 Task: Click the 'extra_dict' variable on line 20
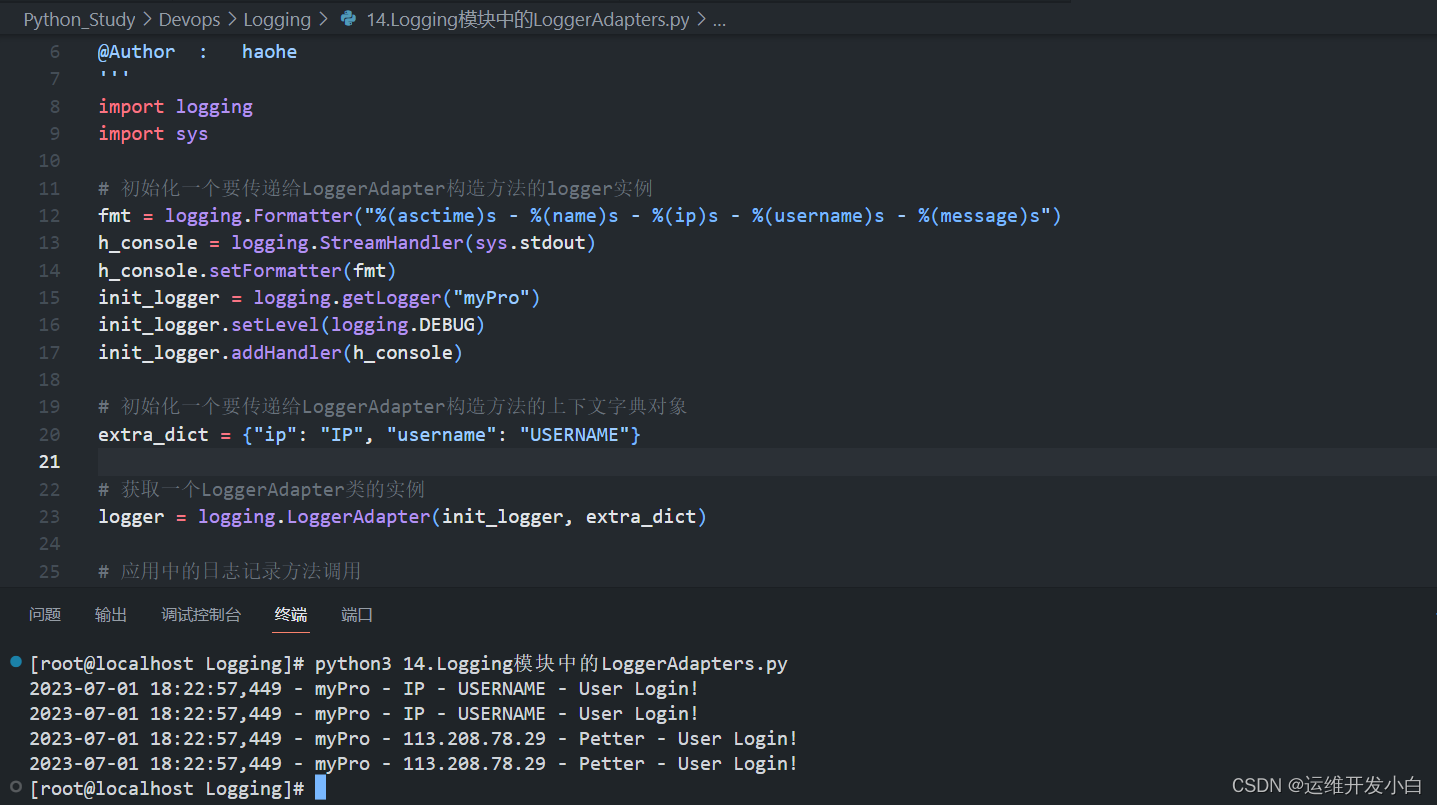click(x=153, y=435)
